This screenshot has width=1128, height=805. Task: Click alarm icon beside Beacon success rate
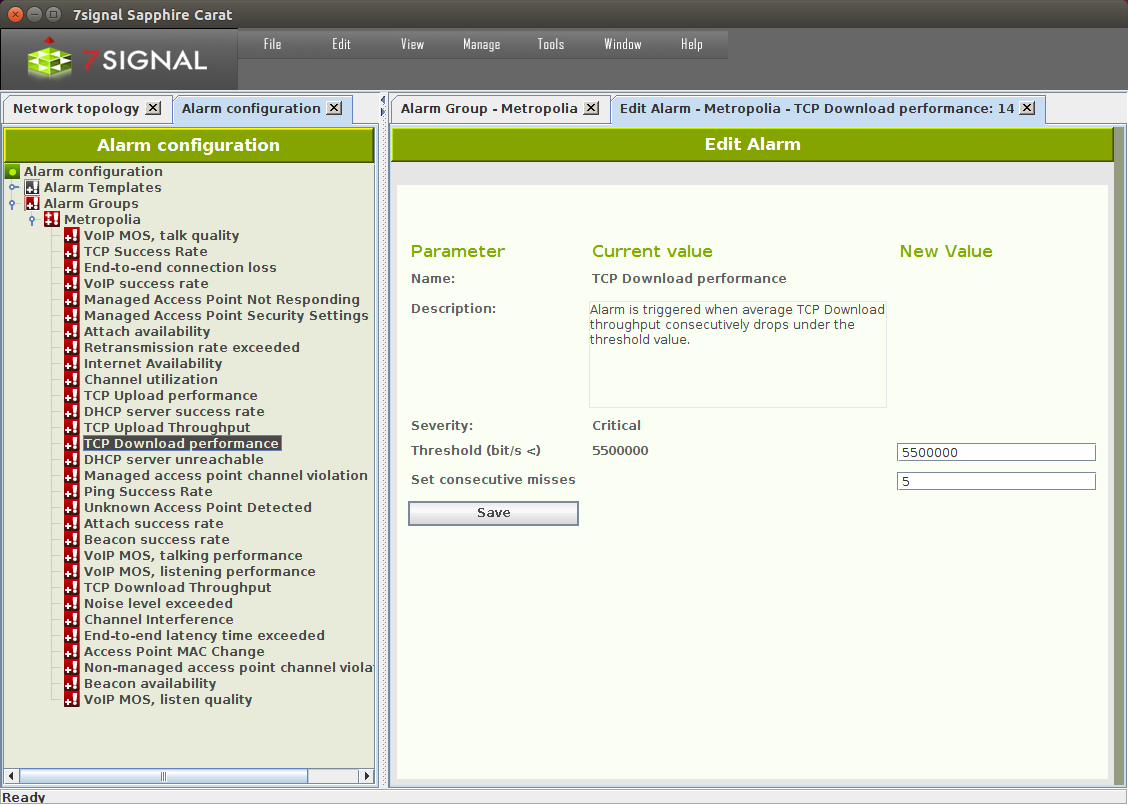point(71,540)
